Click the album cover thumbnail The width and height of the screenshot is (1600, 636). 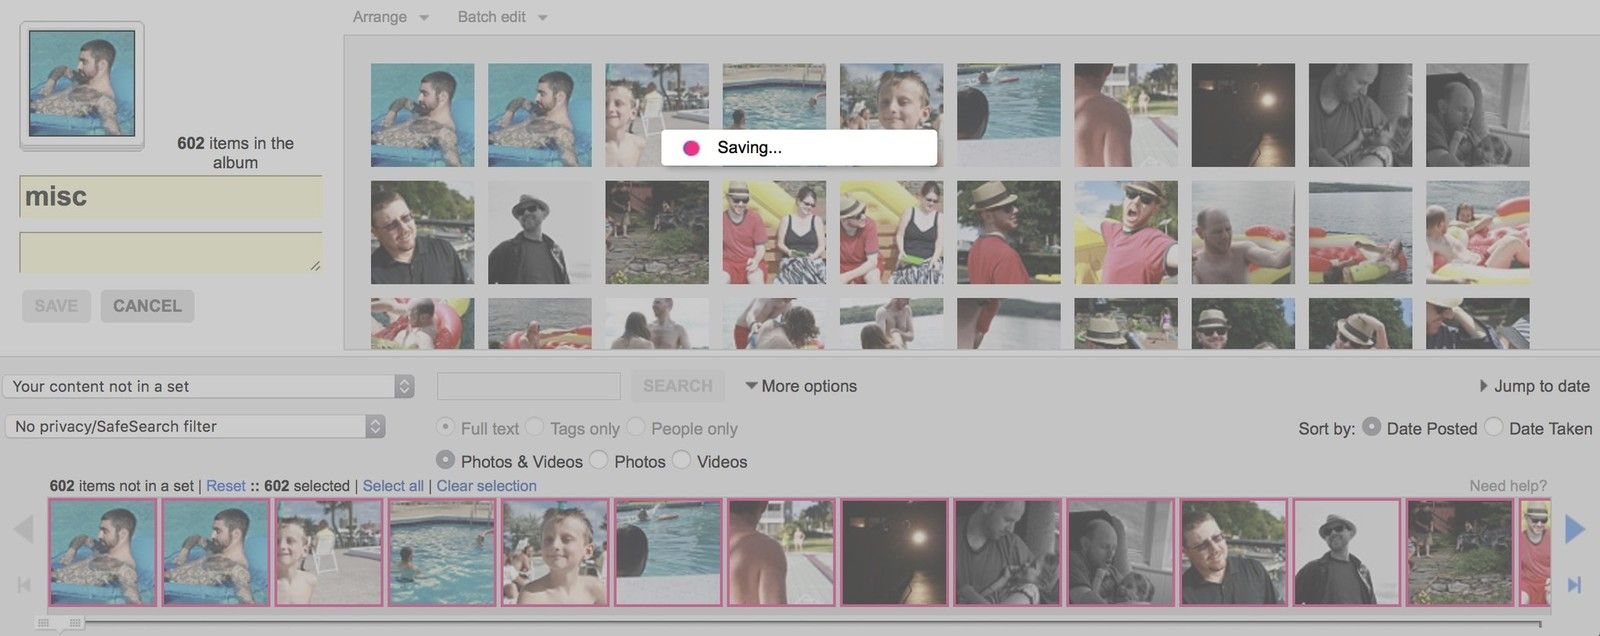pos(82,84)
